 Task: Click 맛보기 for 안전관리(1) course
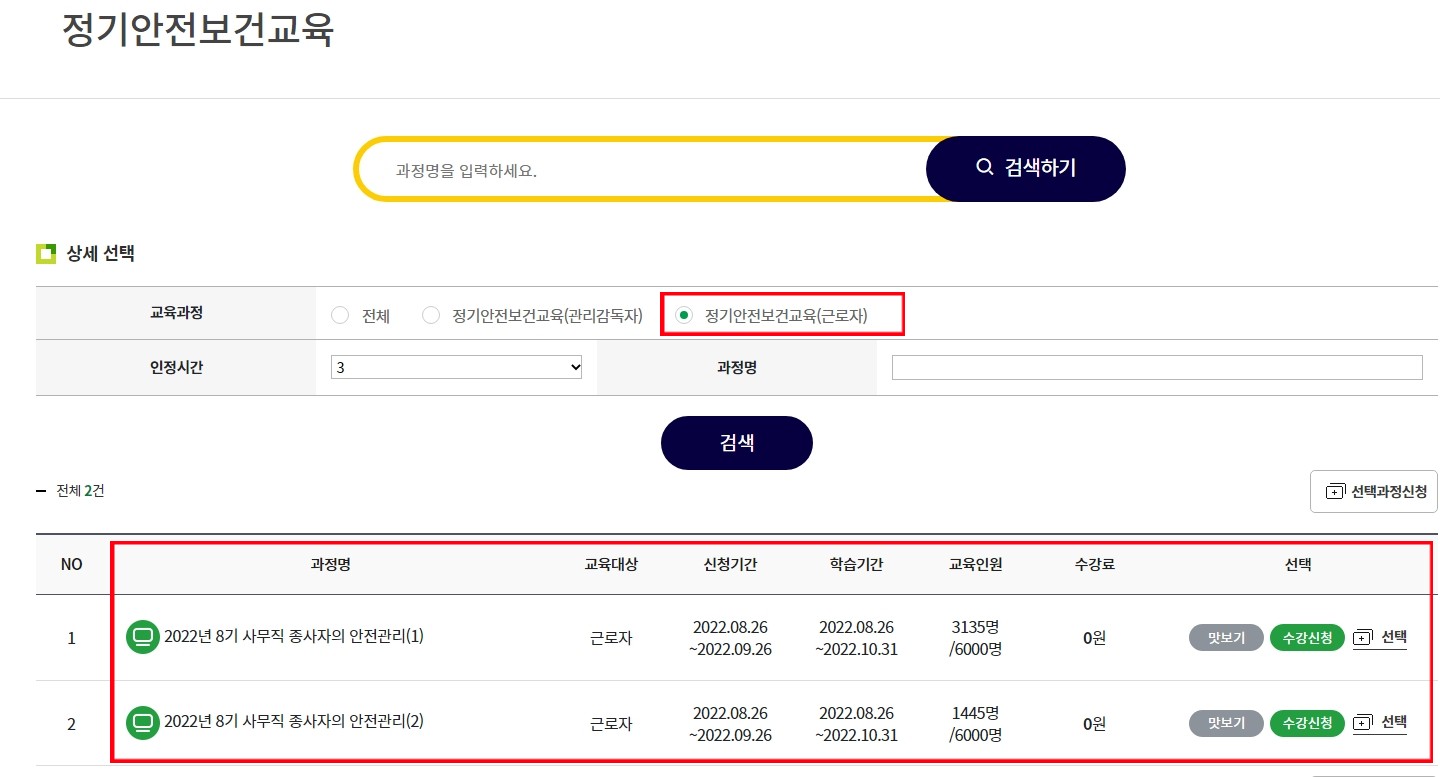click(x=1226, y=638)
